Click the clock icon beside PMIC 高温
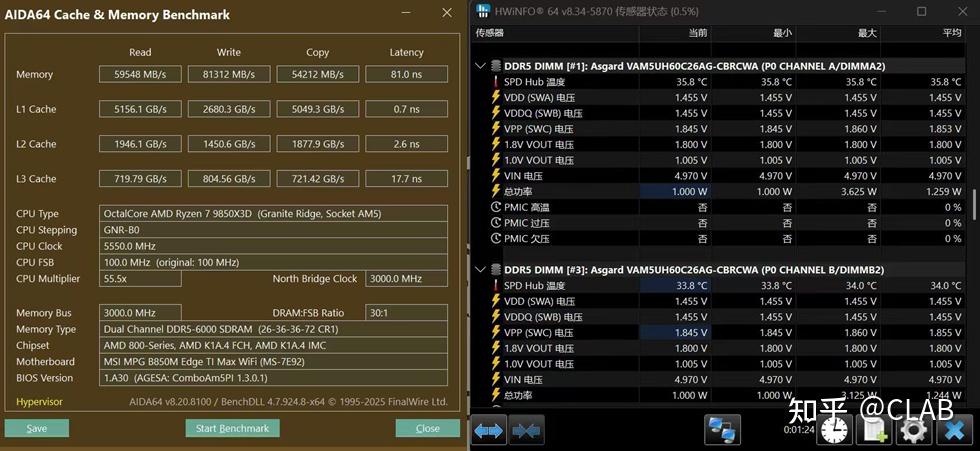 [x=496, y=207]
